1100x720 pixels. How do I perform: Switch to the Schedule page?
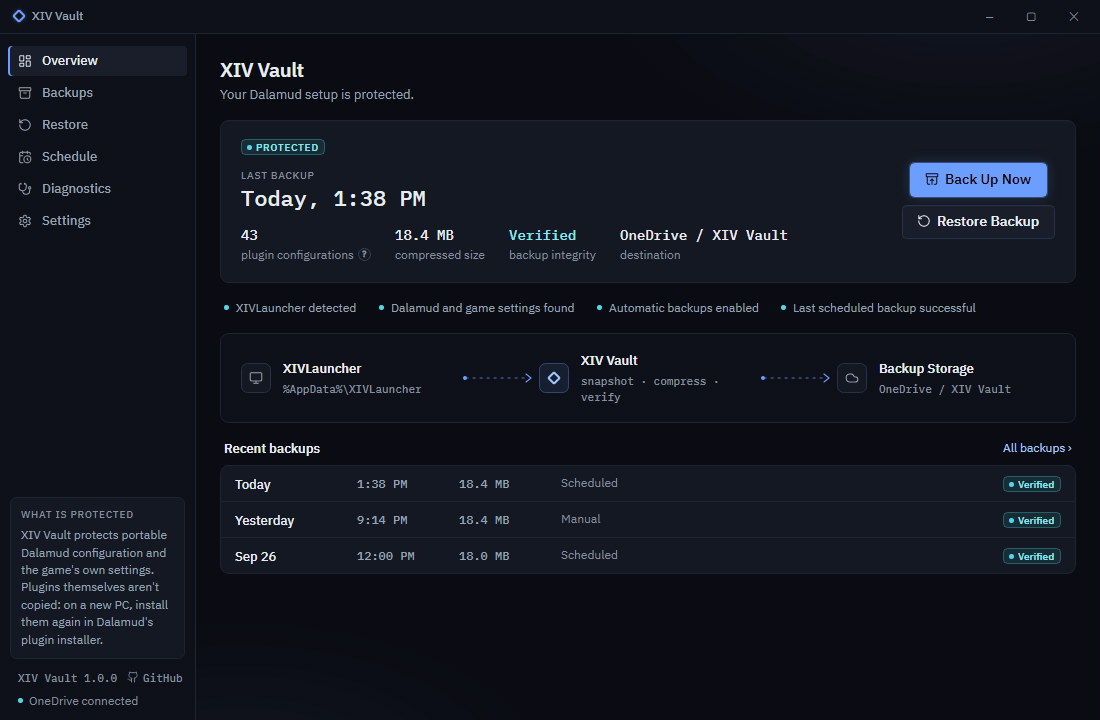point(98,157)
